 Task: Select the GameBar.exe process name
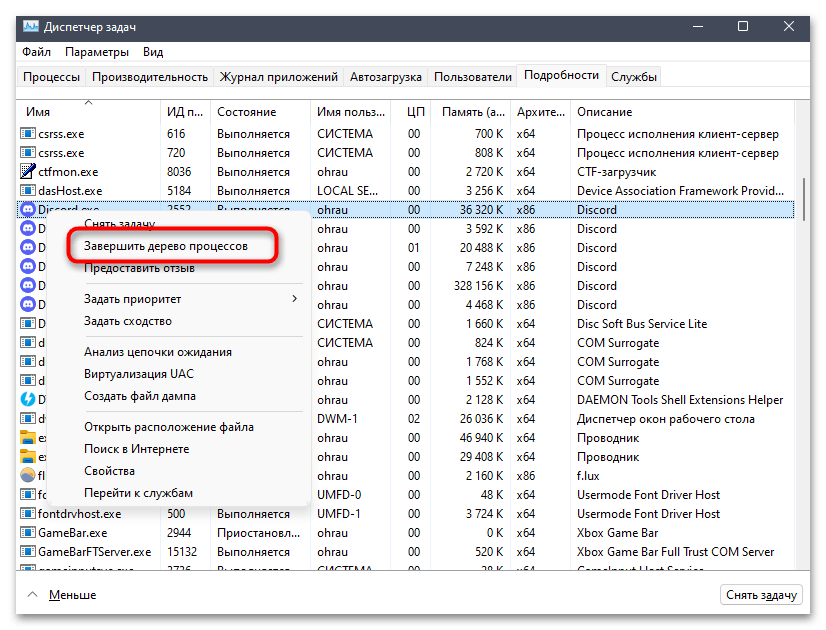tap(73, 533)
